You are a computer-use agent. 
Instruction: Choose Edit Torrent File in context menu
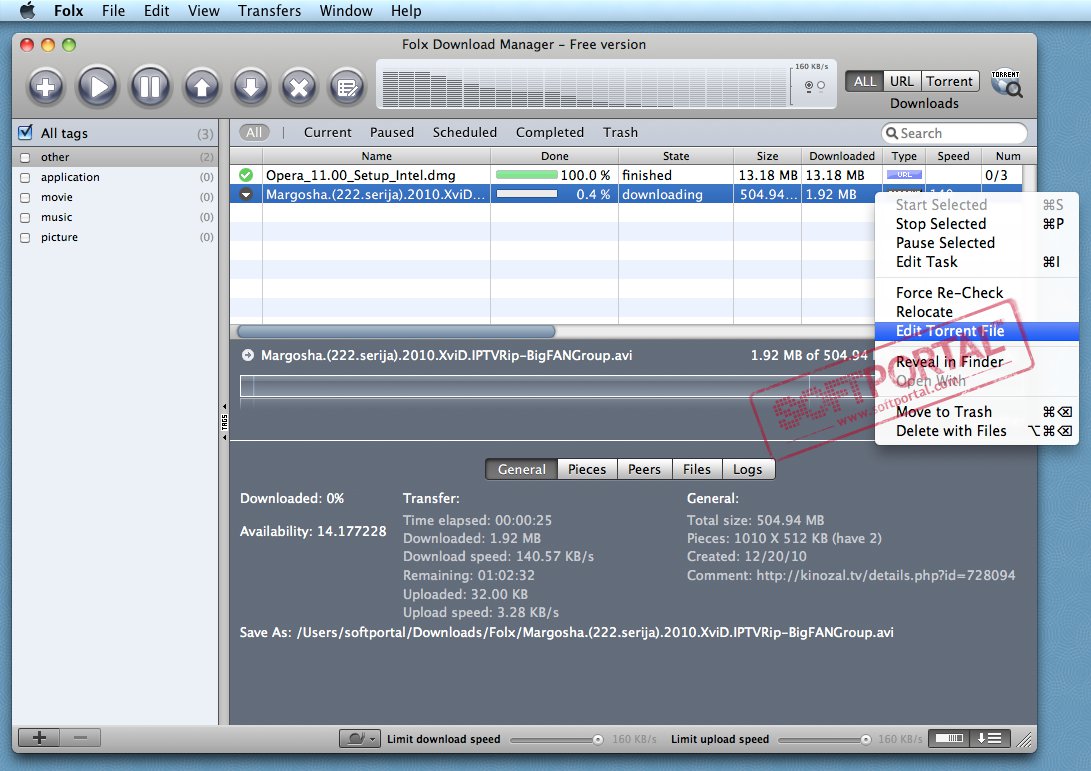point(976,331)
